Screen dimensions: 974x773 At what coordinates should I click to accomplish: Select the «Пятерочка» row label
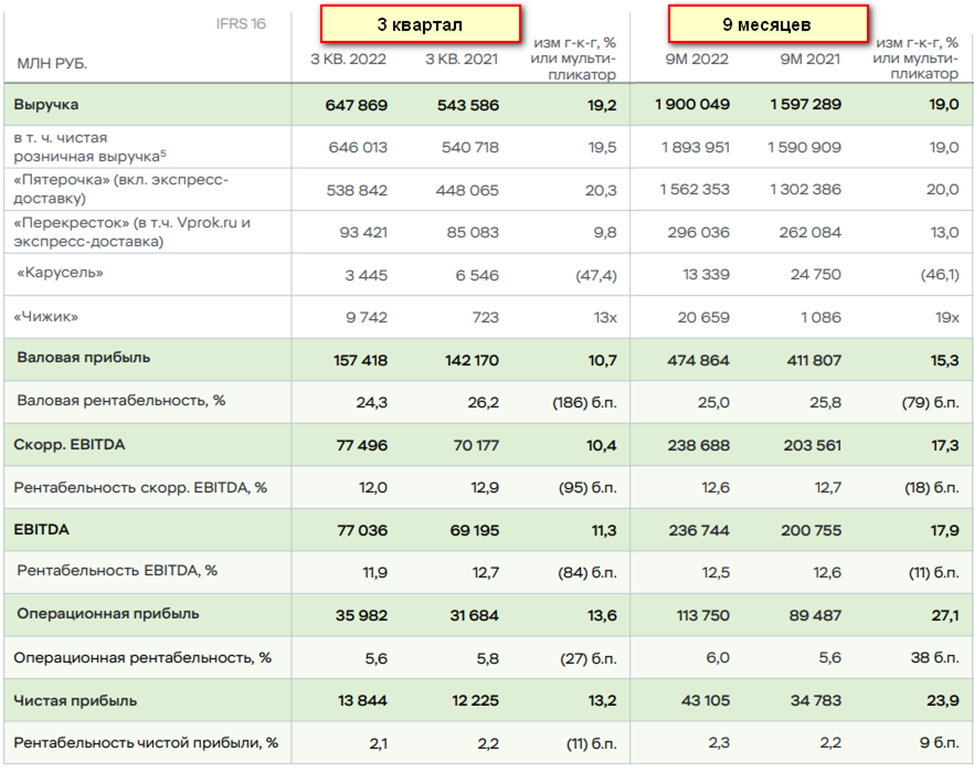pyautogui.click(x=121, y=190)
